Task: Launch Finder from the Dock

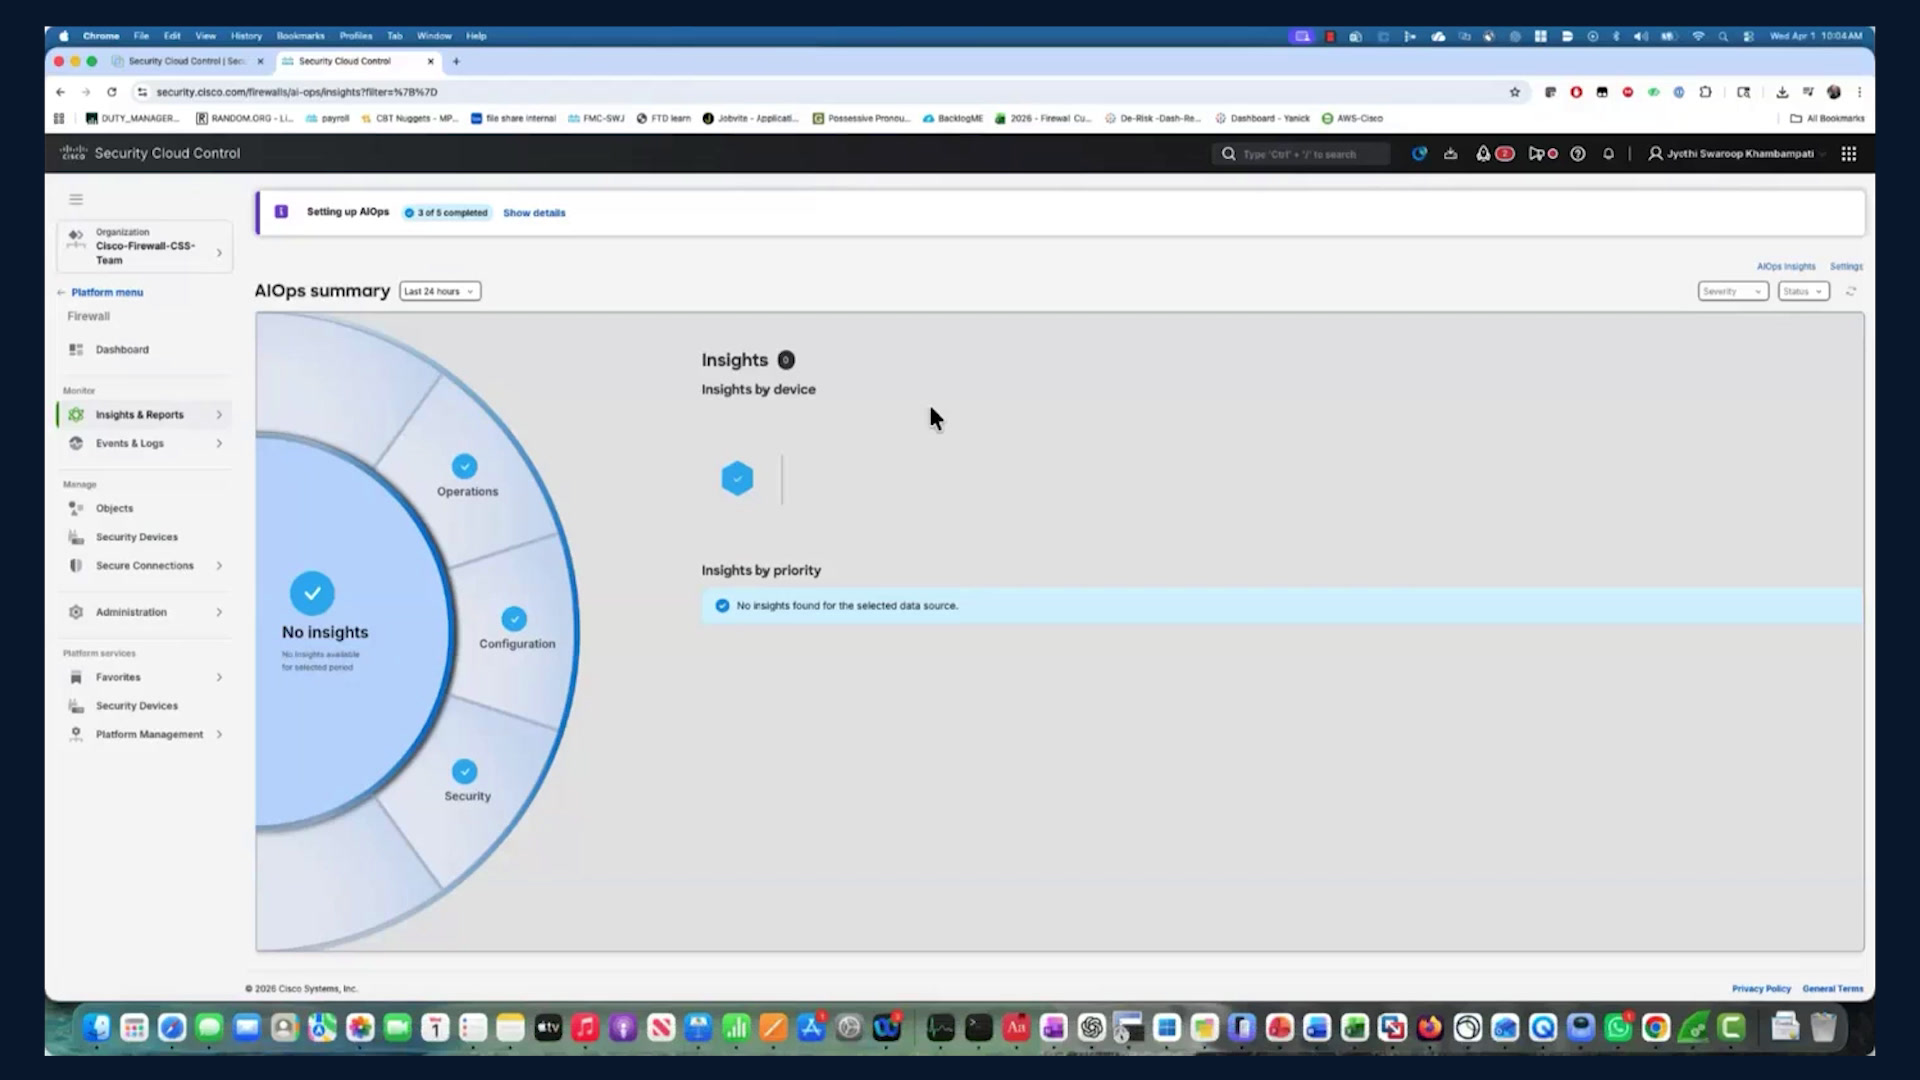Action: (x=96, y=1027)
